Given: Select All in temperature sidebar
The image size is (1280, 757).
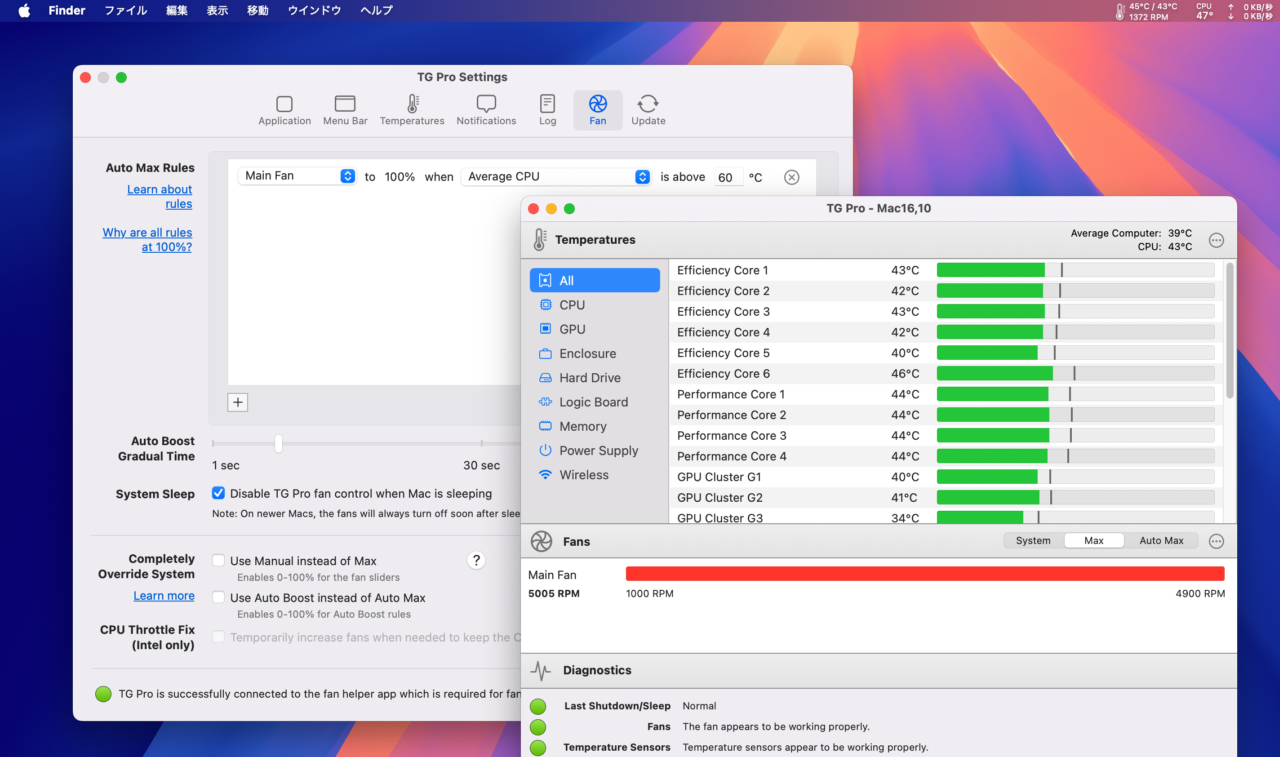Looking at the screenshot, I should tap(595, 281).
